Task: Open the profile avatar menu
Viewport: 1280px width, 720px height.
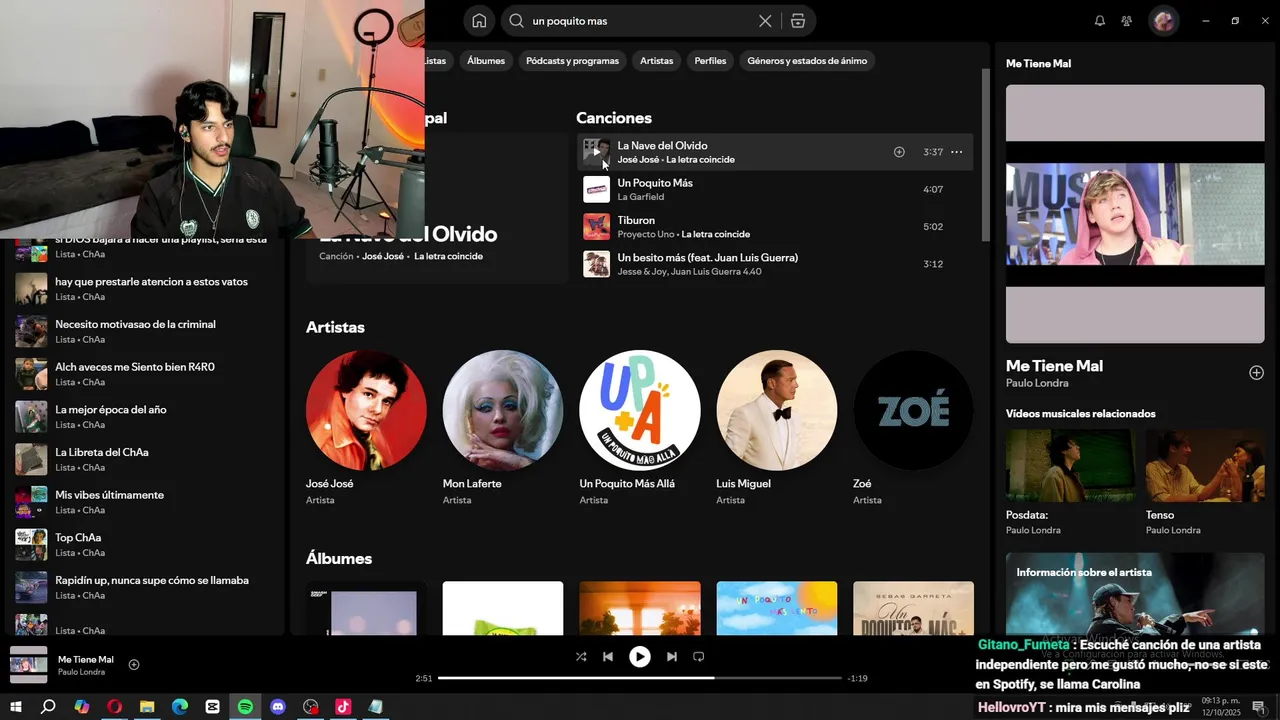Action: 1164,21
